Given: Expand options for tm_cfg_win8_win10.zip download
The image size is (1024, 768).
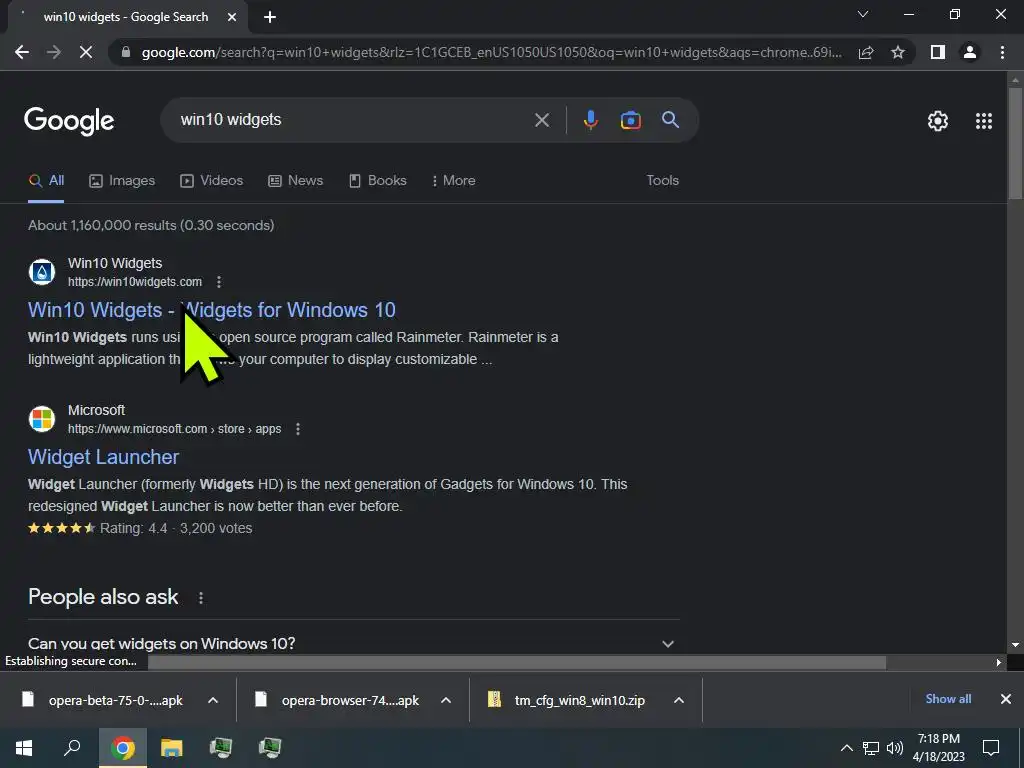Looking at the screenshot, I should (x=679, y=701).
